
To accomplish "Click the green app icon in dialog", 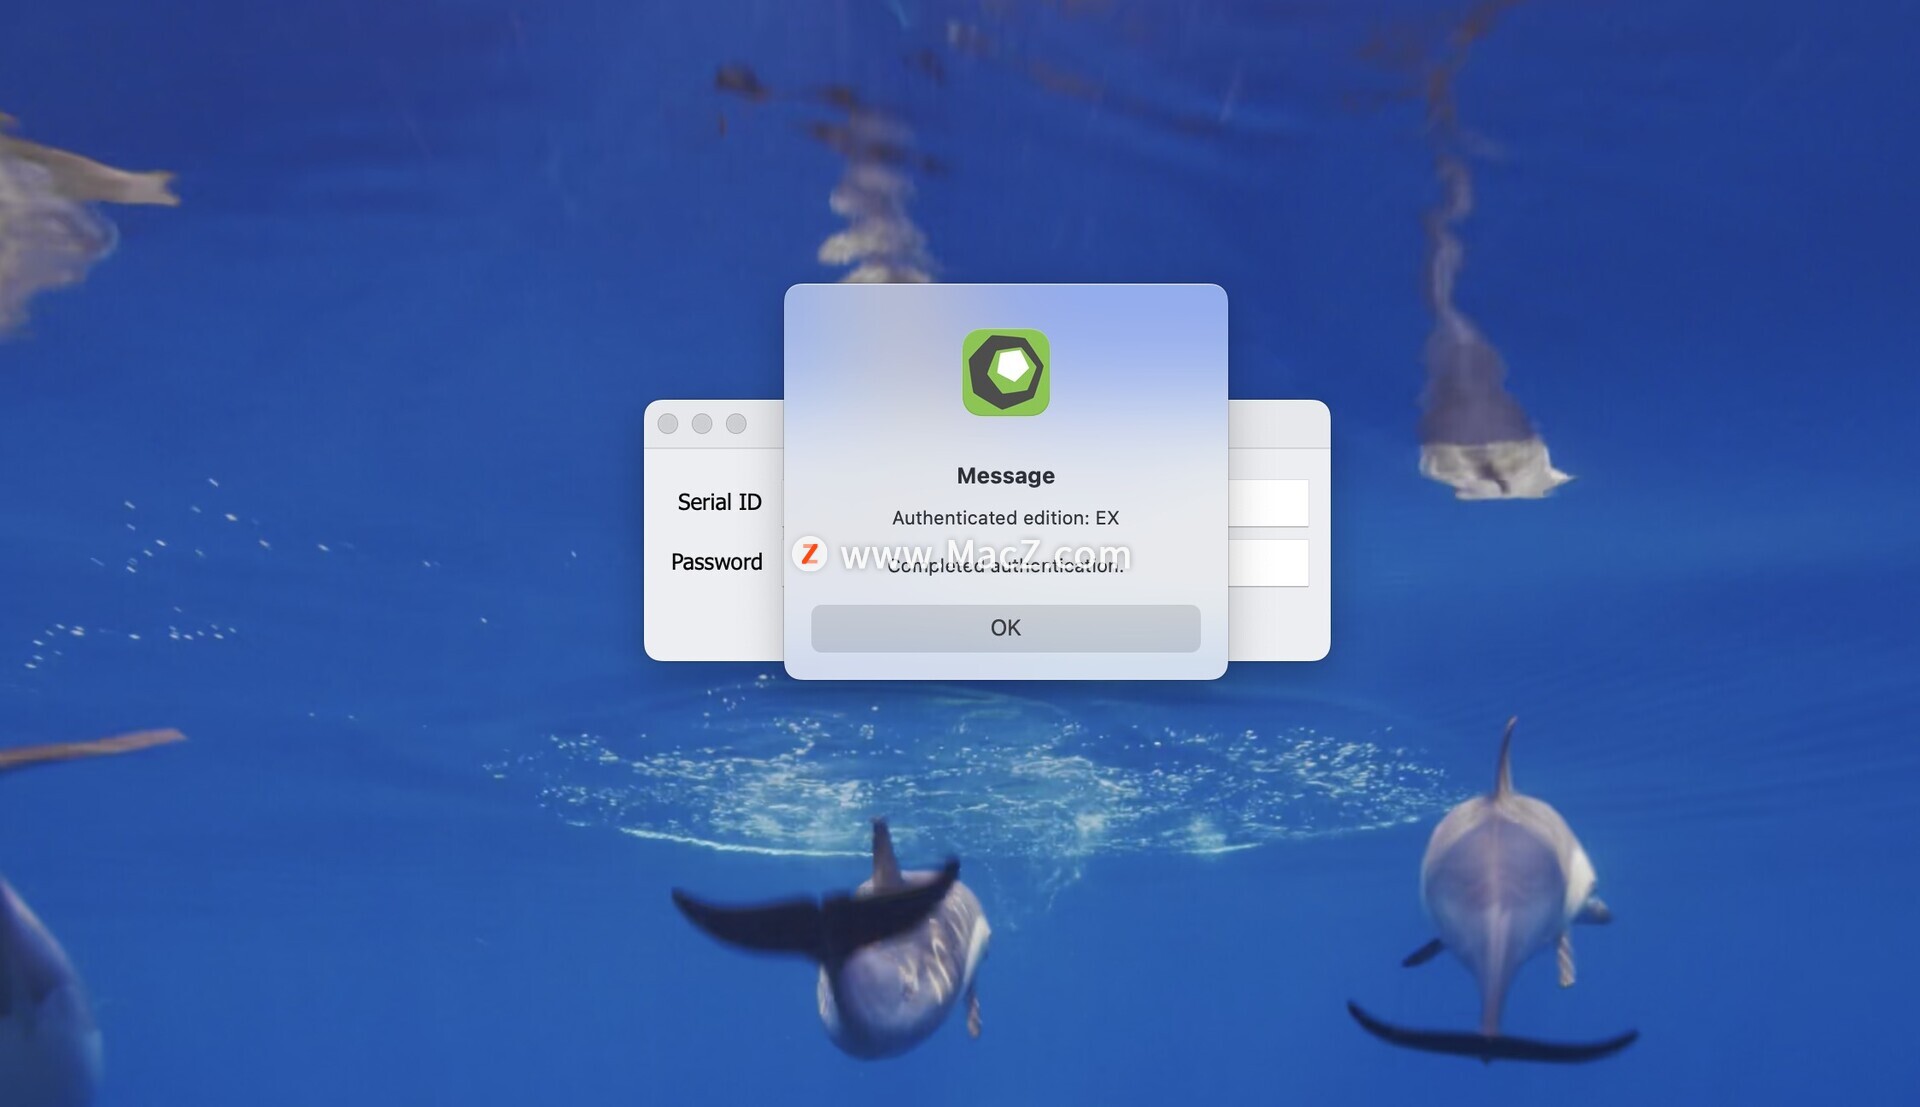I will pos(1005,372).
